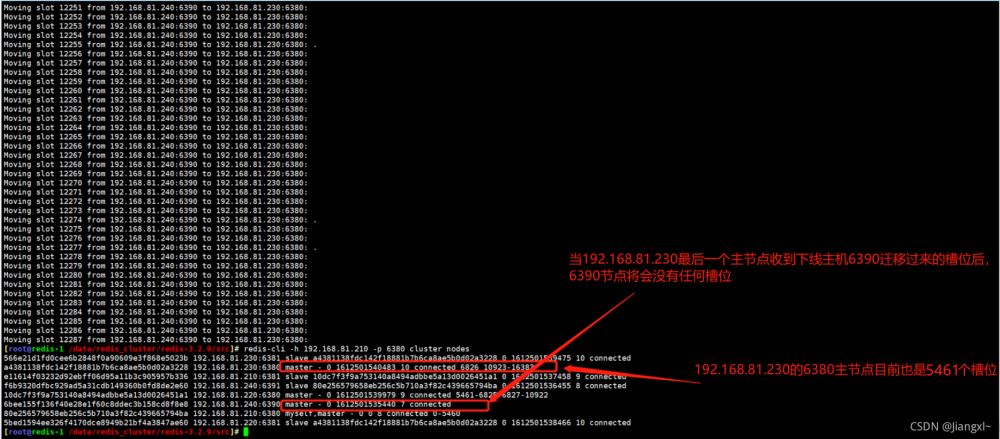Click the 'Moving slot 12251' output line
This screenshot has height=439, width=1000.
tap(156, 7)
